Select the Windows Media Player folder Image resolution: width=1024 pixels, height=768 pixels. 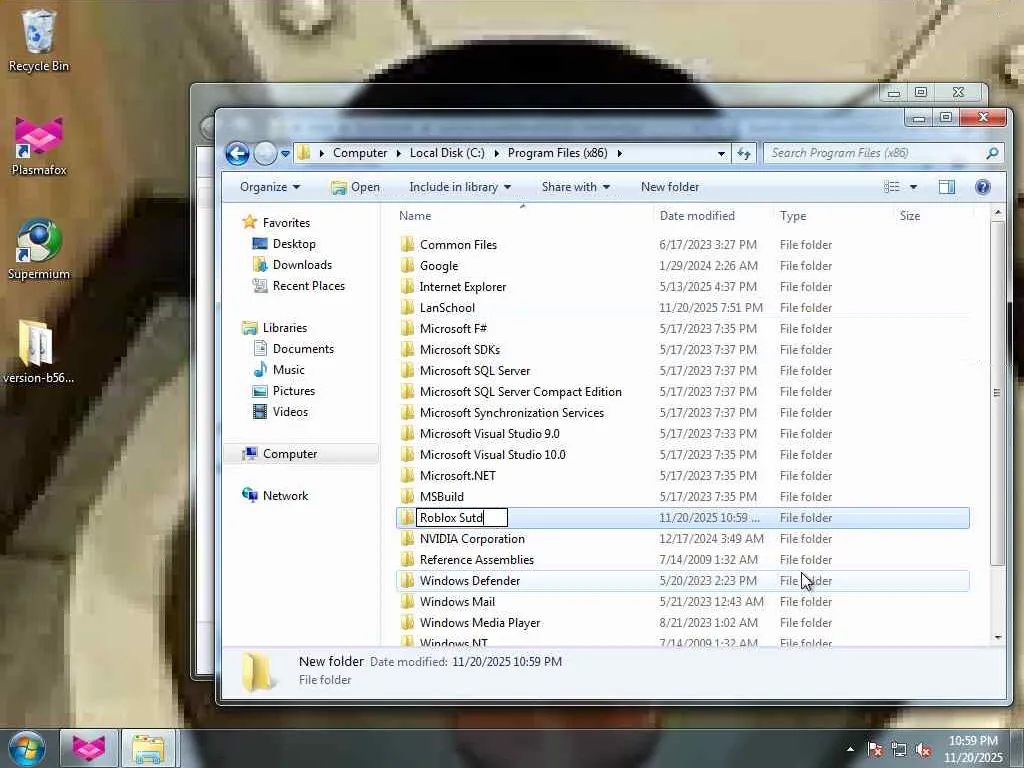pos(479,623)
